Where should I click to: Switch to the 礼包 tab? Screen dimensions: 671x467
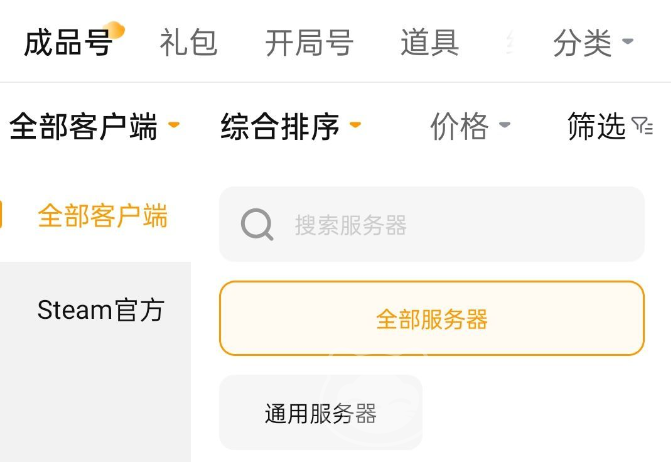pyautogui.click(x=188, y=43)
